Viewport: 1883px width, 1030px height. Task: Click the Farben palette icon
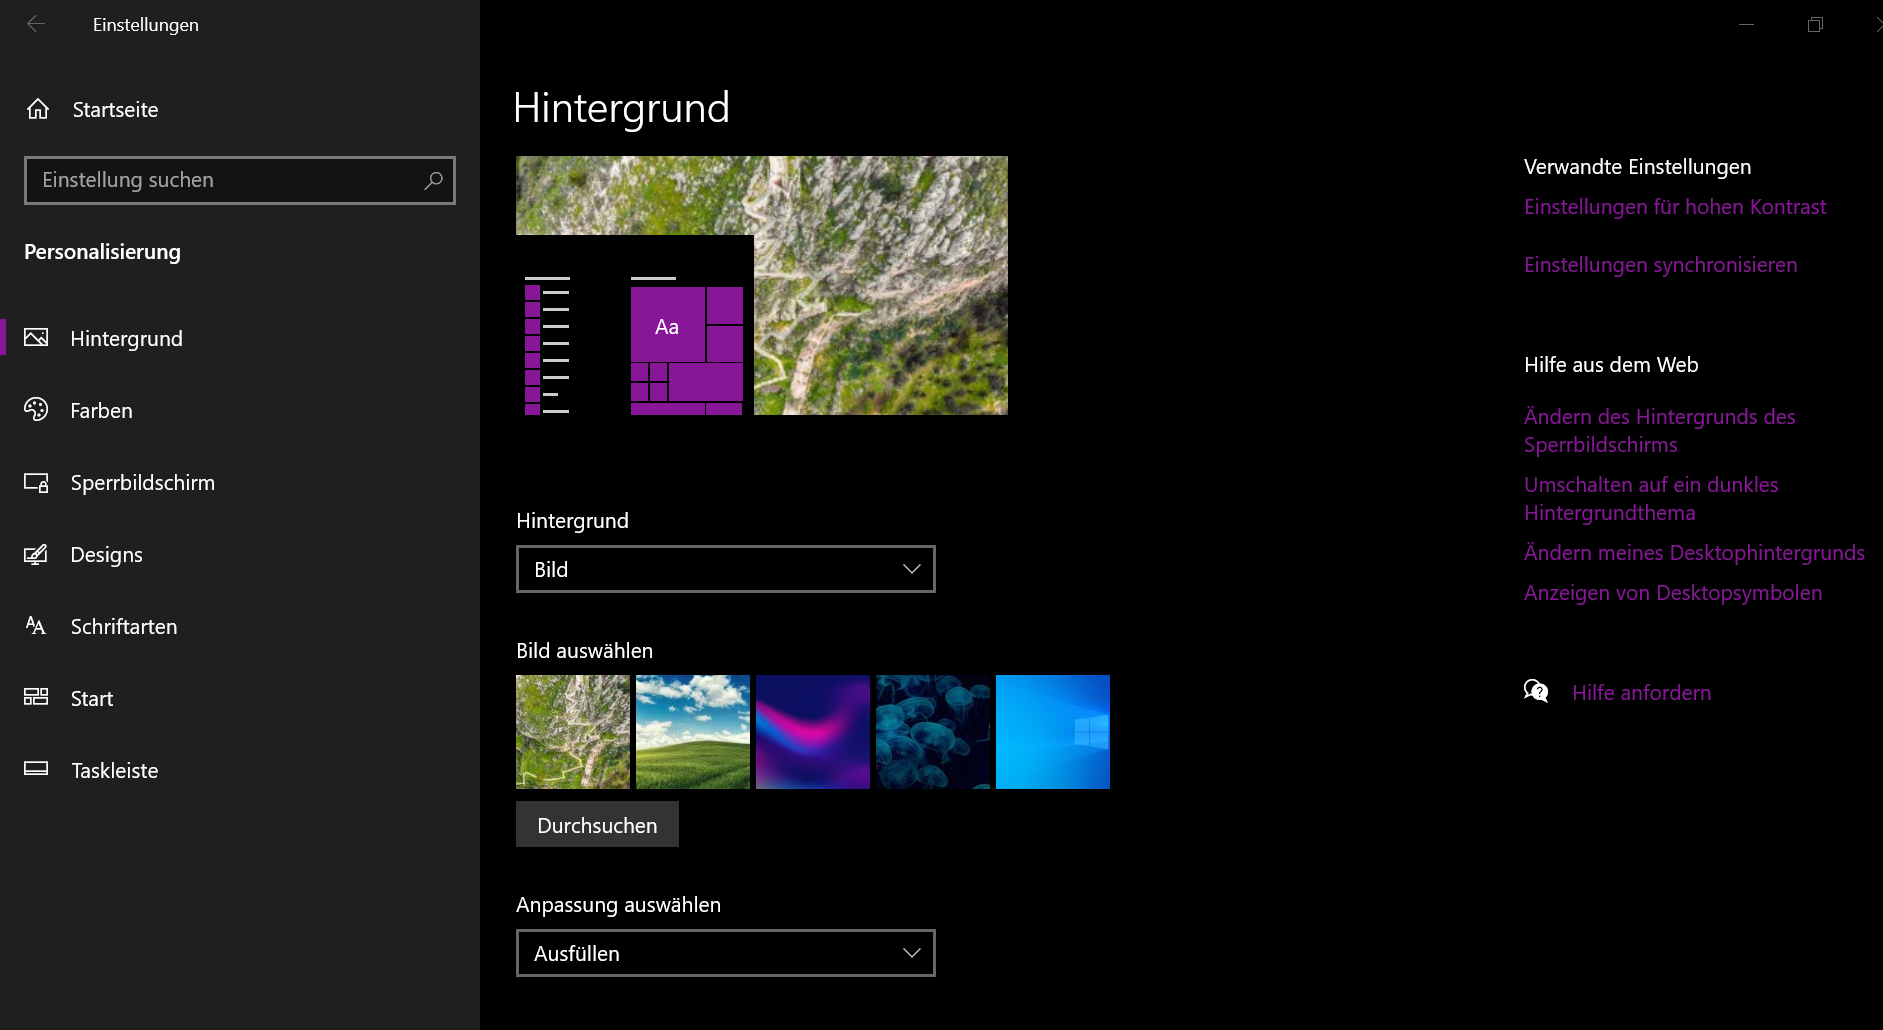coord(36,410)
